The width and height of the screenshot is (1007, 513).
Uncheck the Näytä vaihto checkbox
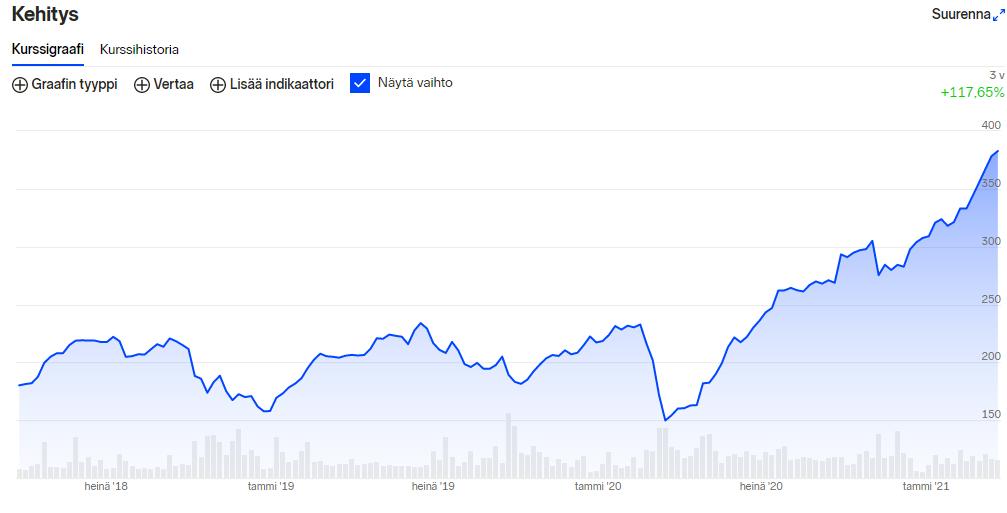point(360,83)
